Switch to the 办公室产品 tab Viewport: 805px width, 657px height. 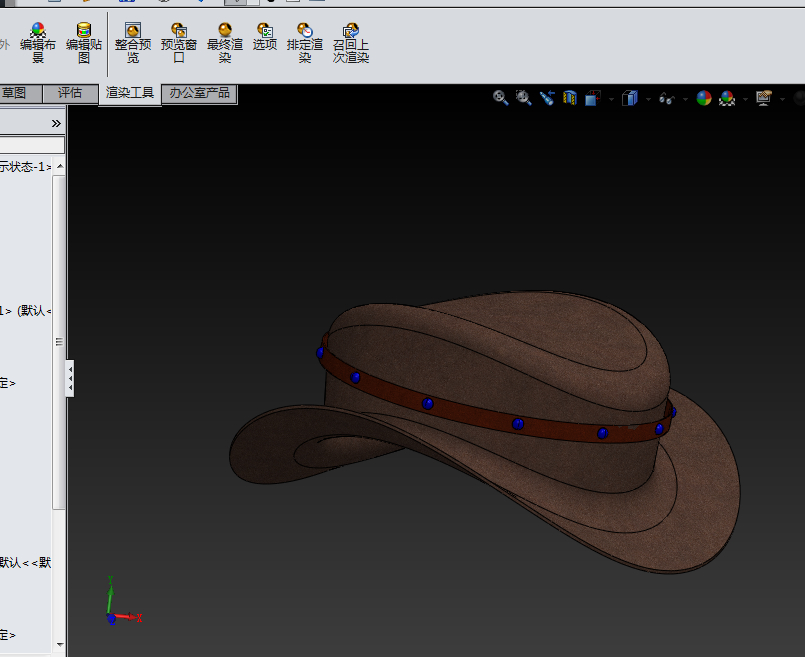coord(199,93)
